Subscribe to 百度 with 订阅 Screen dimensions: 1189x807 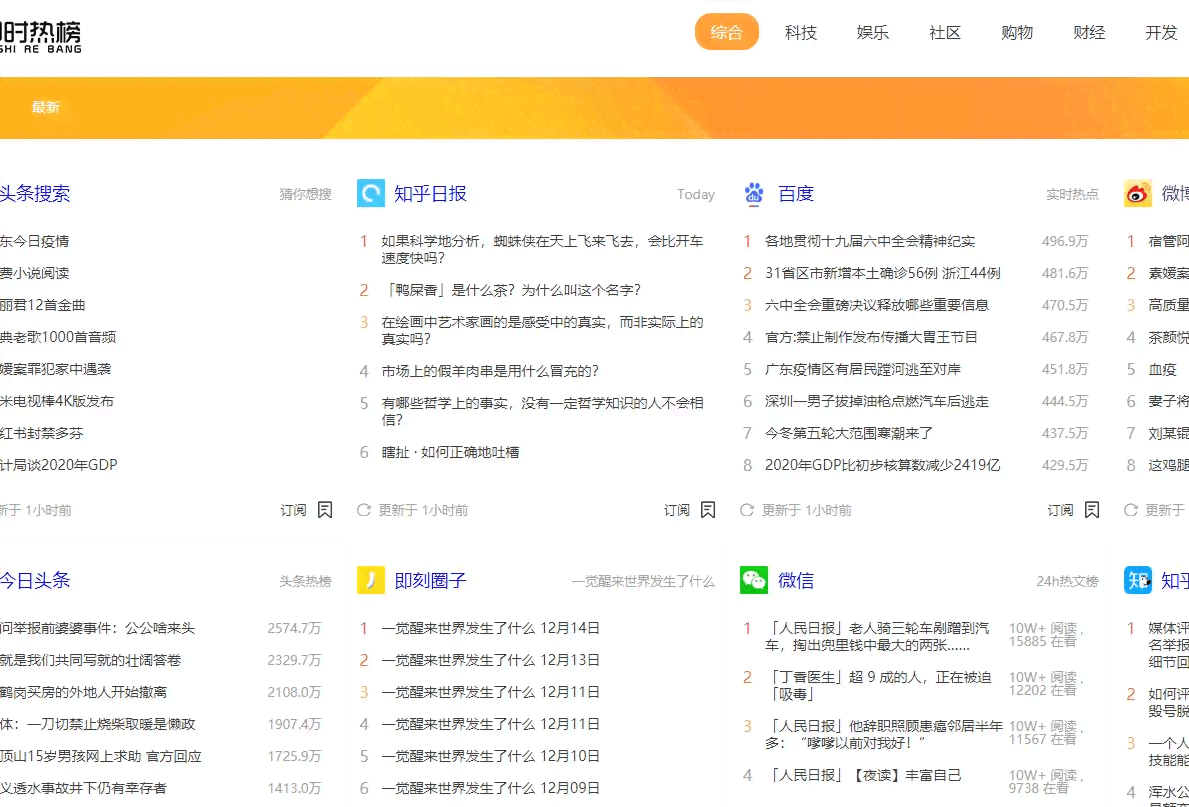pos(1060,510)
